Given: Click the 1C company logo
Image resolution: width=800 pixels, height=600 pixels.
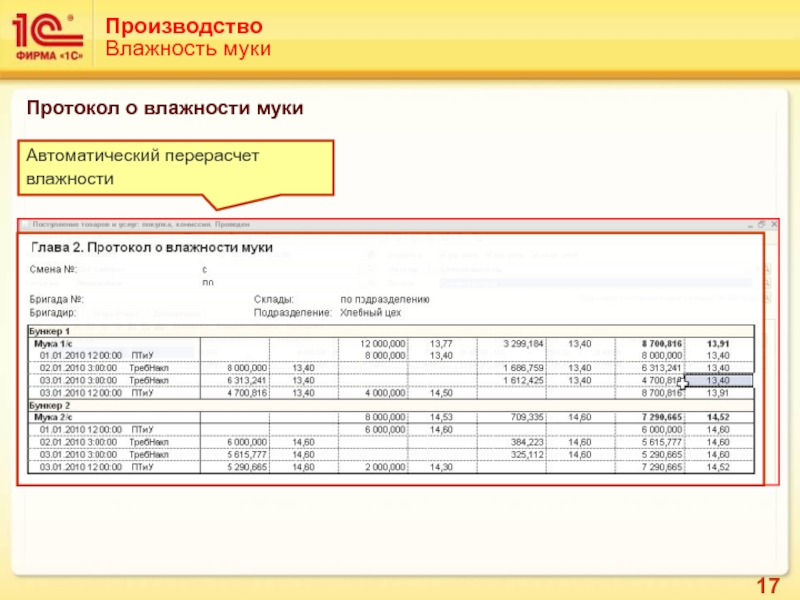Looking at the screenshot, I should click(47, 37).
